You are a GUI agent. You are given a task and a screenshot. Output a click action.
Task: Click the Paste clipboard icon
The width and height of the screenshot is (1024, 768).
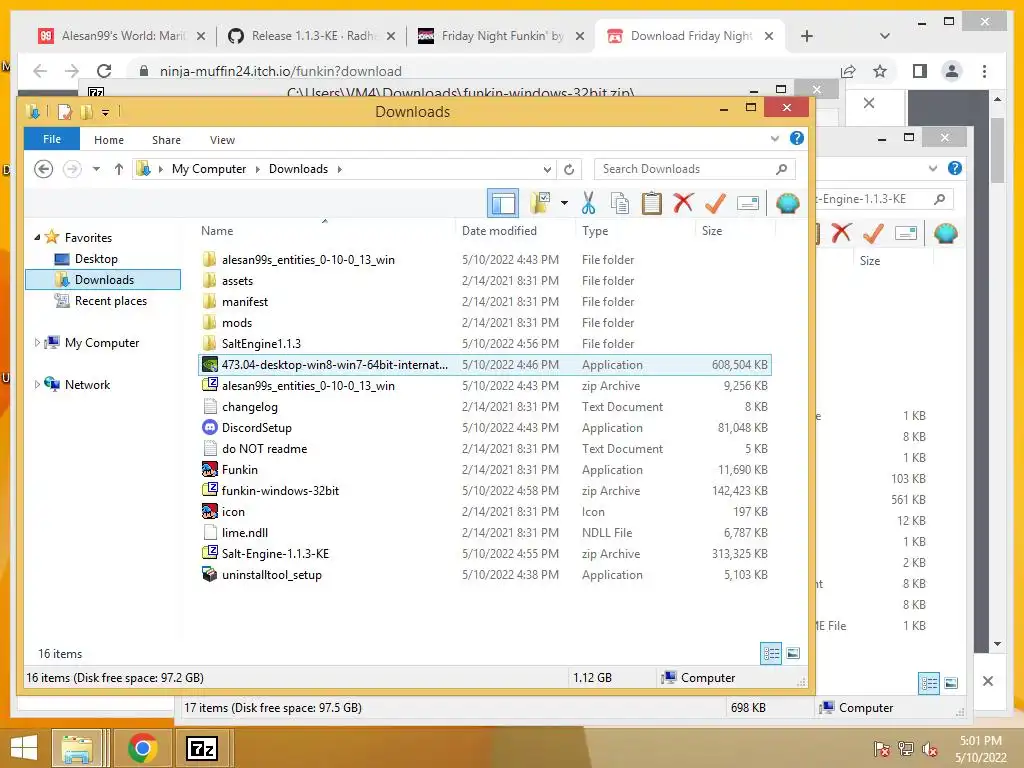651,204
